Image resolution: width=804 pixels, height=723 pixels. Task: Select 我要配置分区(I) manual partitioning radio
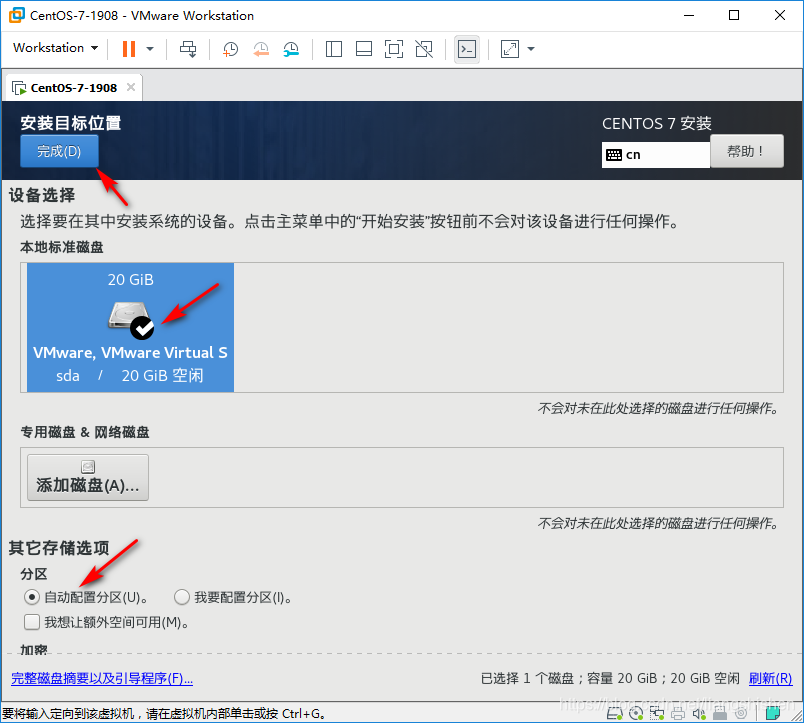coord(182,597)
